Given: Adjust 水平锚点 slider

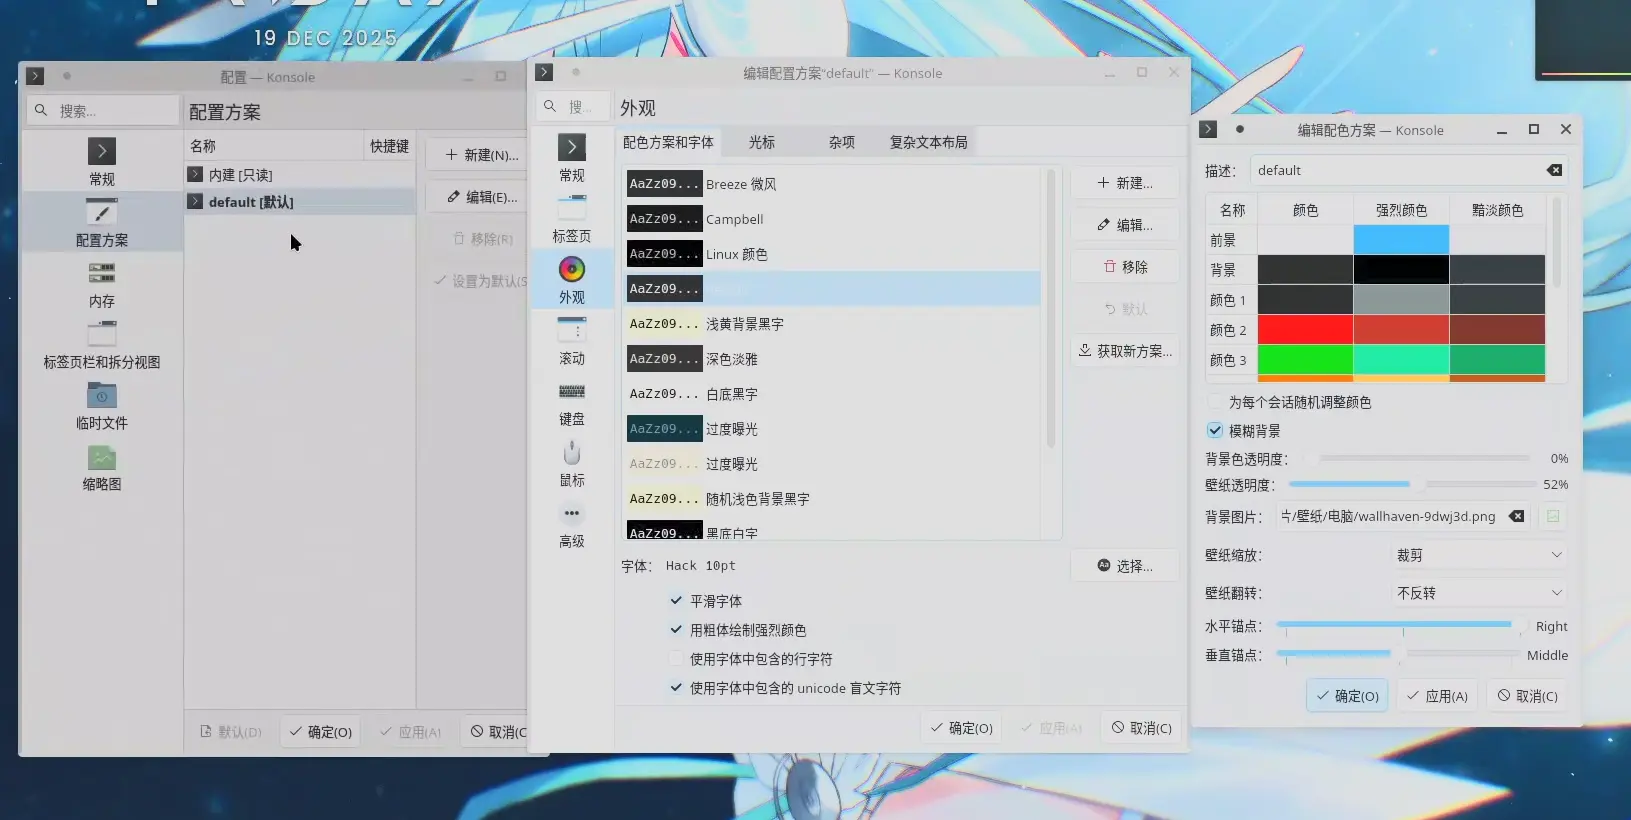Looking at the screenshot, I should pyautogui.click(x=1401, y=625).
